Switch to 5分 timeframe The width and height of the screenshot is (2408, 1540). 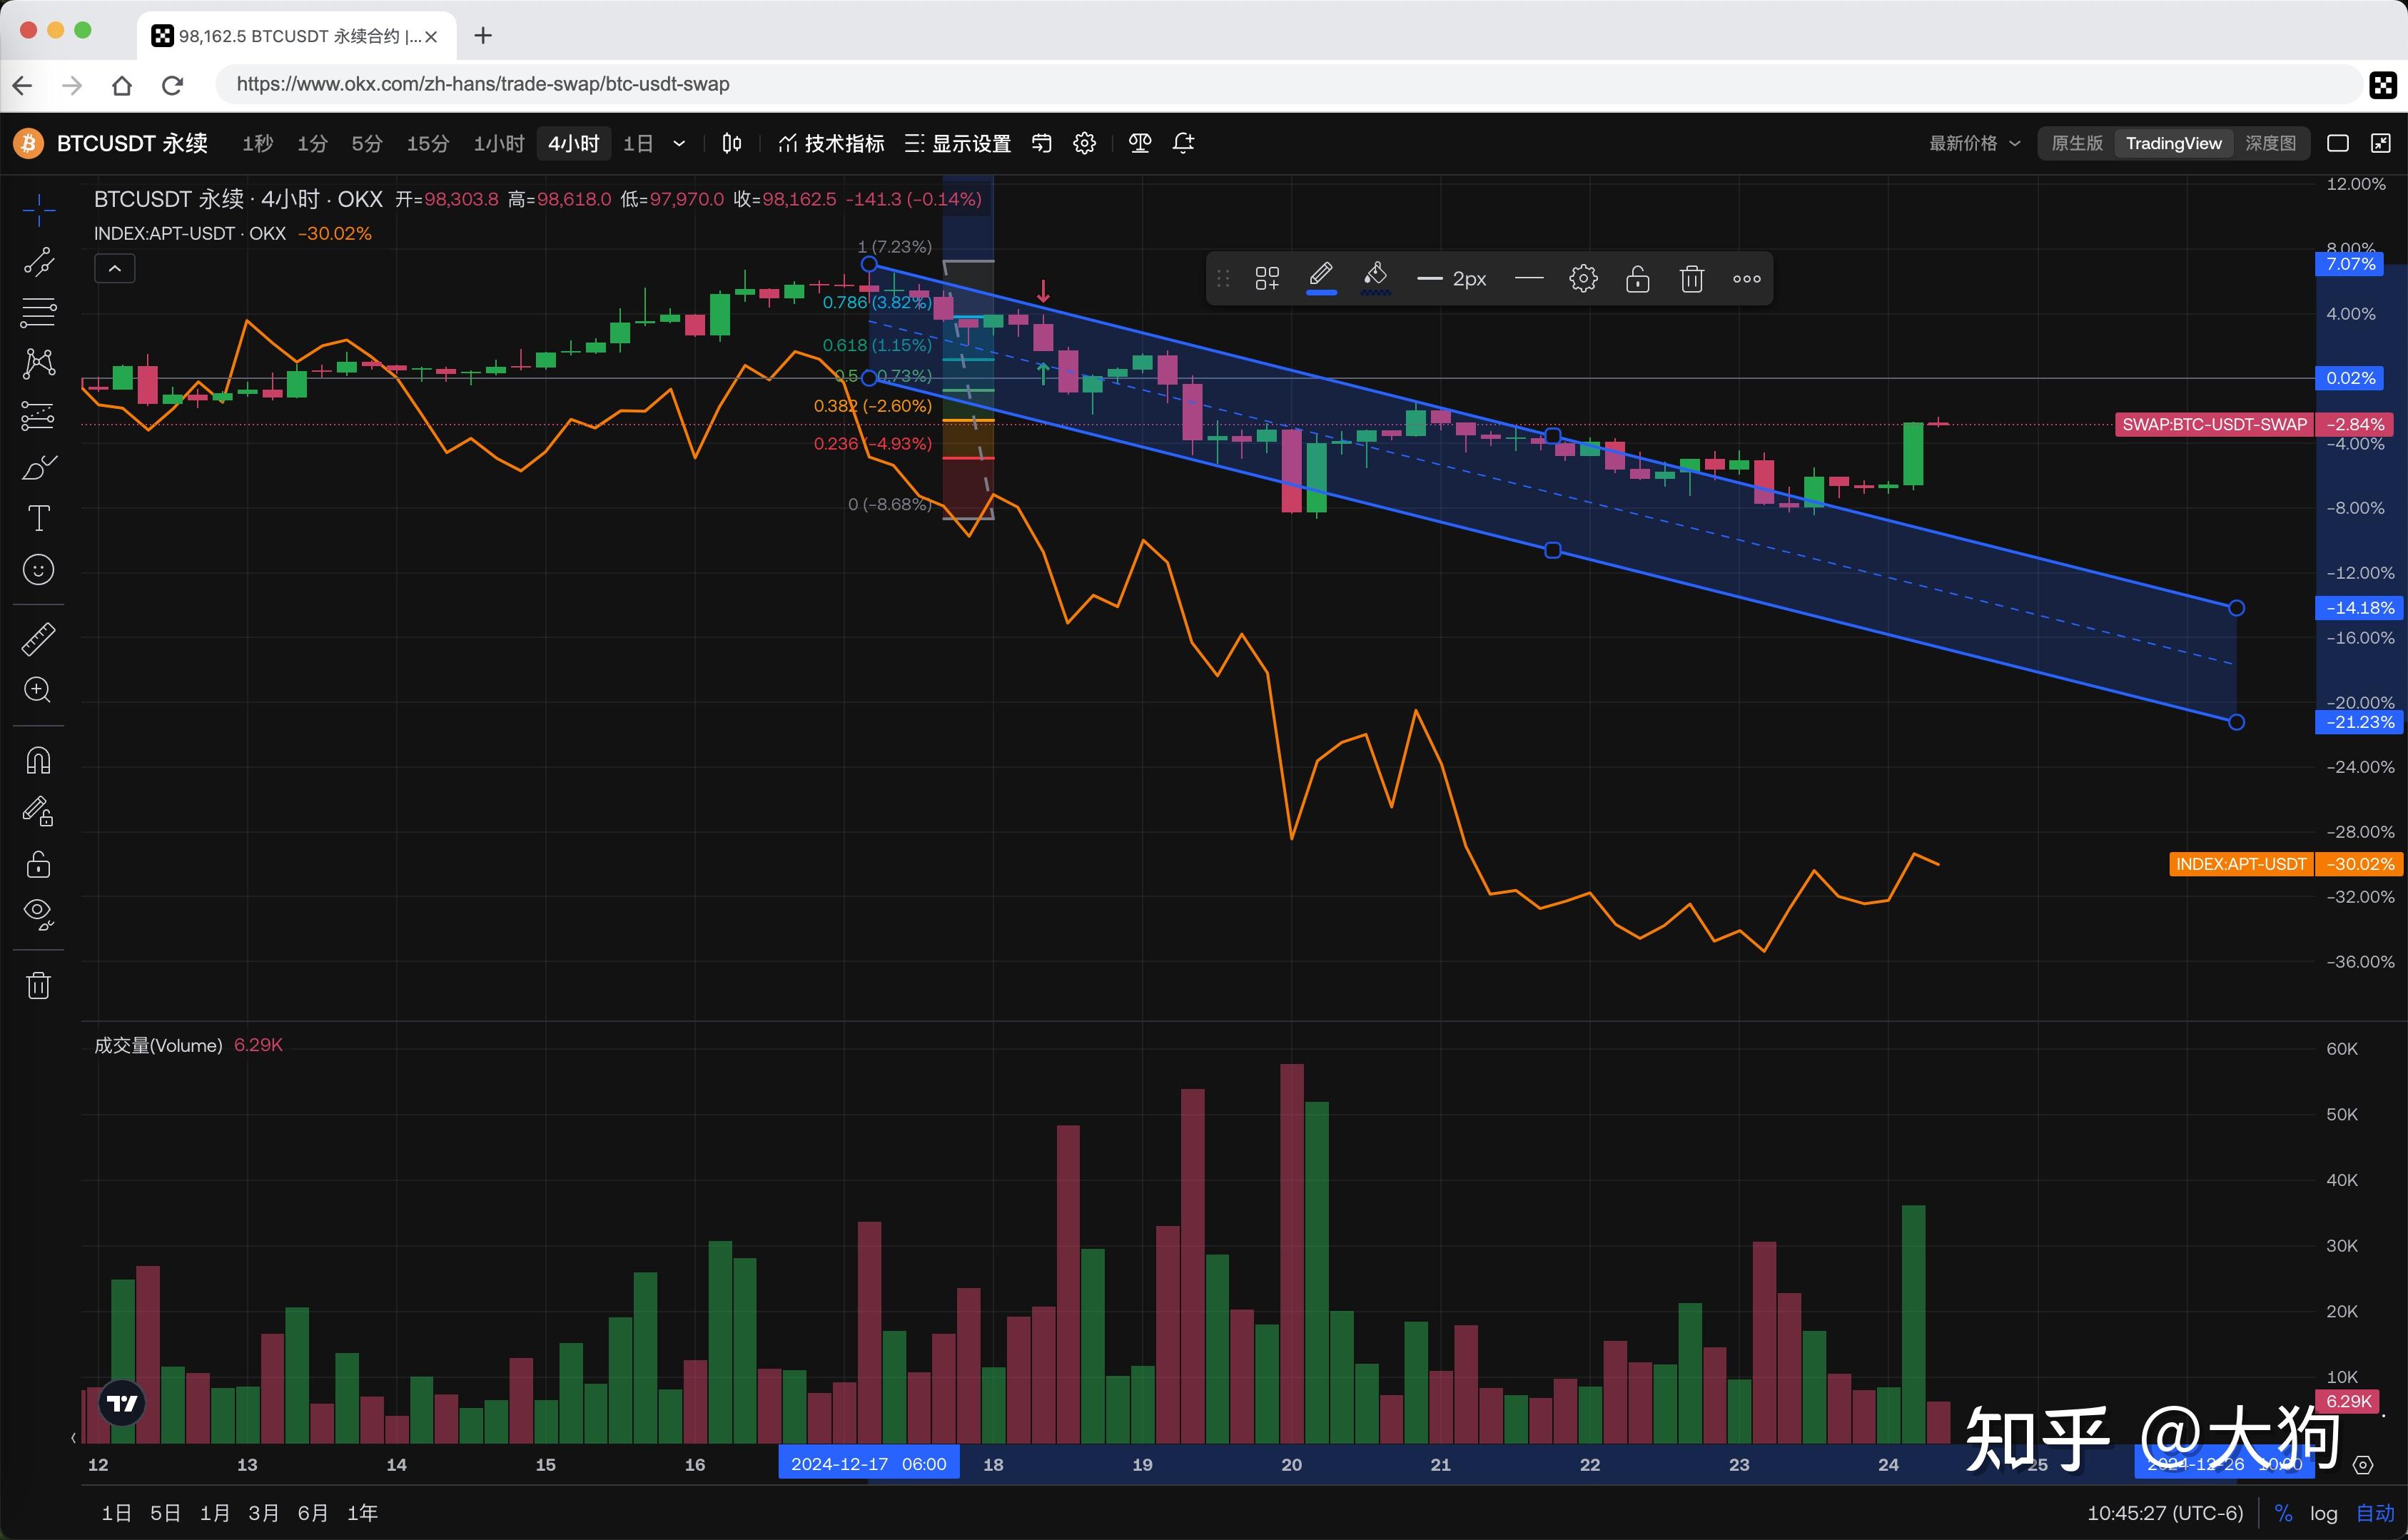(x=367, y=143)
